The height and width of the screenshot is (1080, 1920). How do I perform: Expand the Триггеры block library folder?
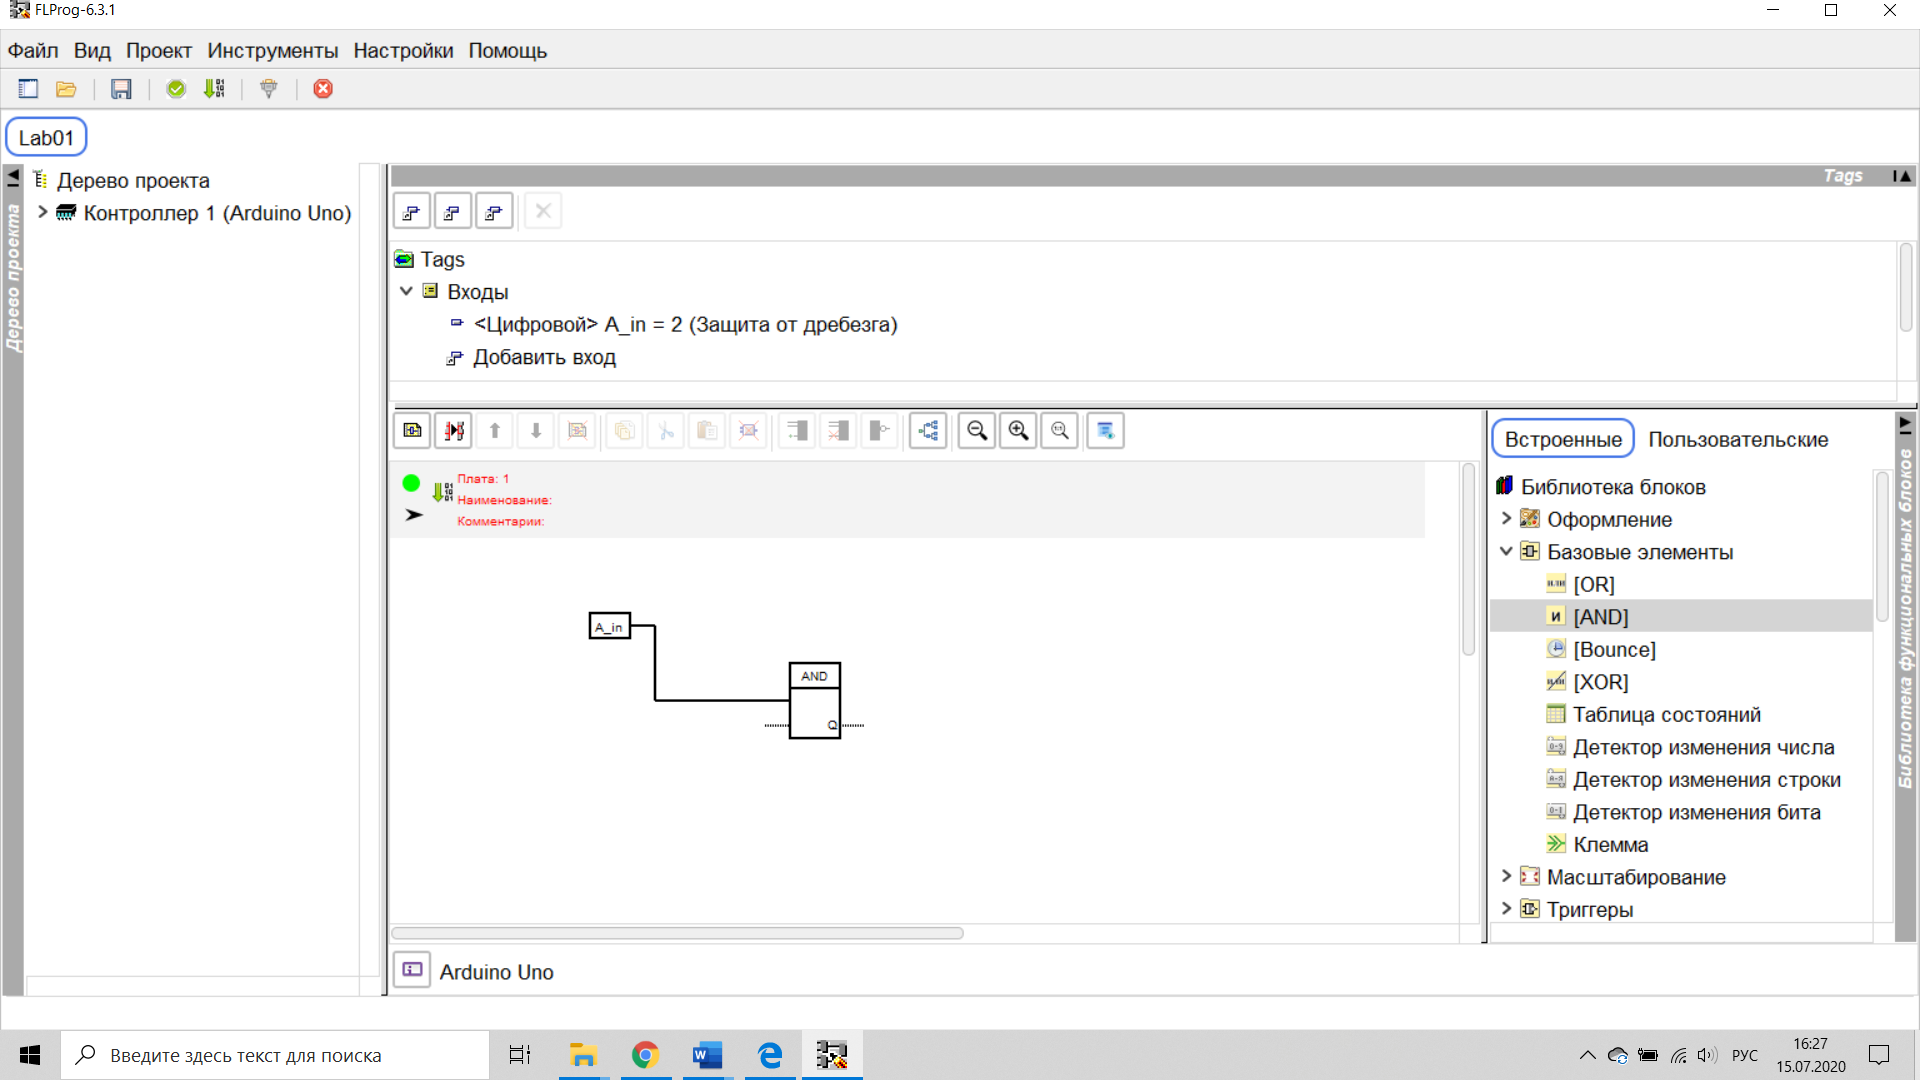click(x=1506, y=908)
